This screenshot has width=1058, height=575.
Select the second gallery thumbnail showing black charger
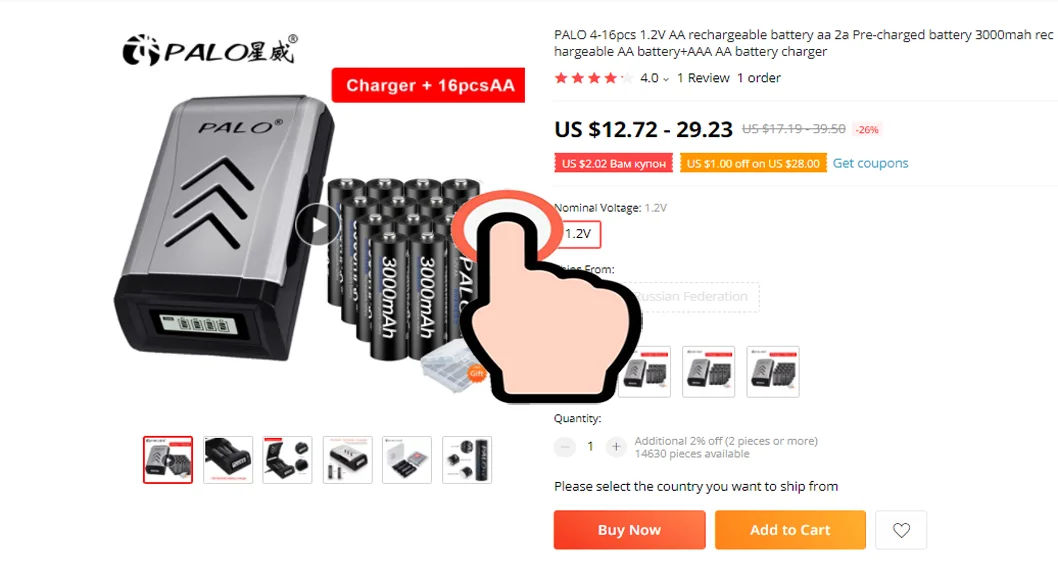coord(228,460)
